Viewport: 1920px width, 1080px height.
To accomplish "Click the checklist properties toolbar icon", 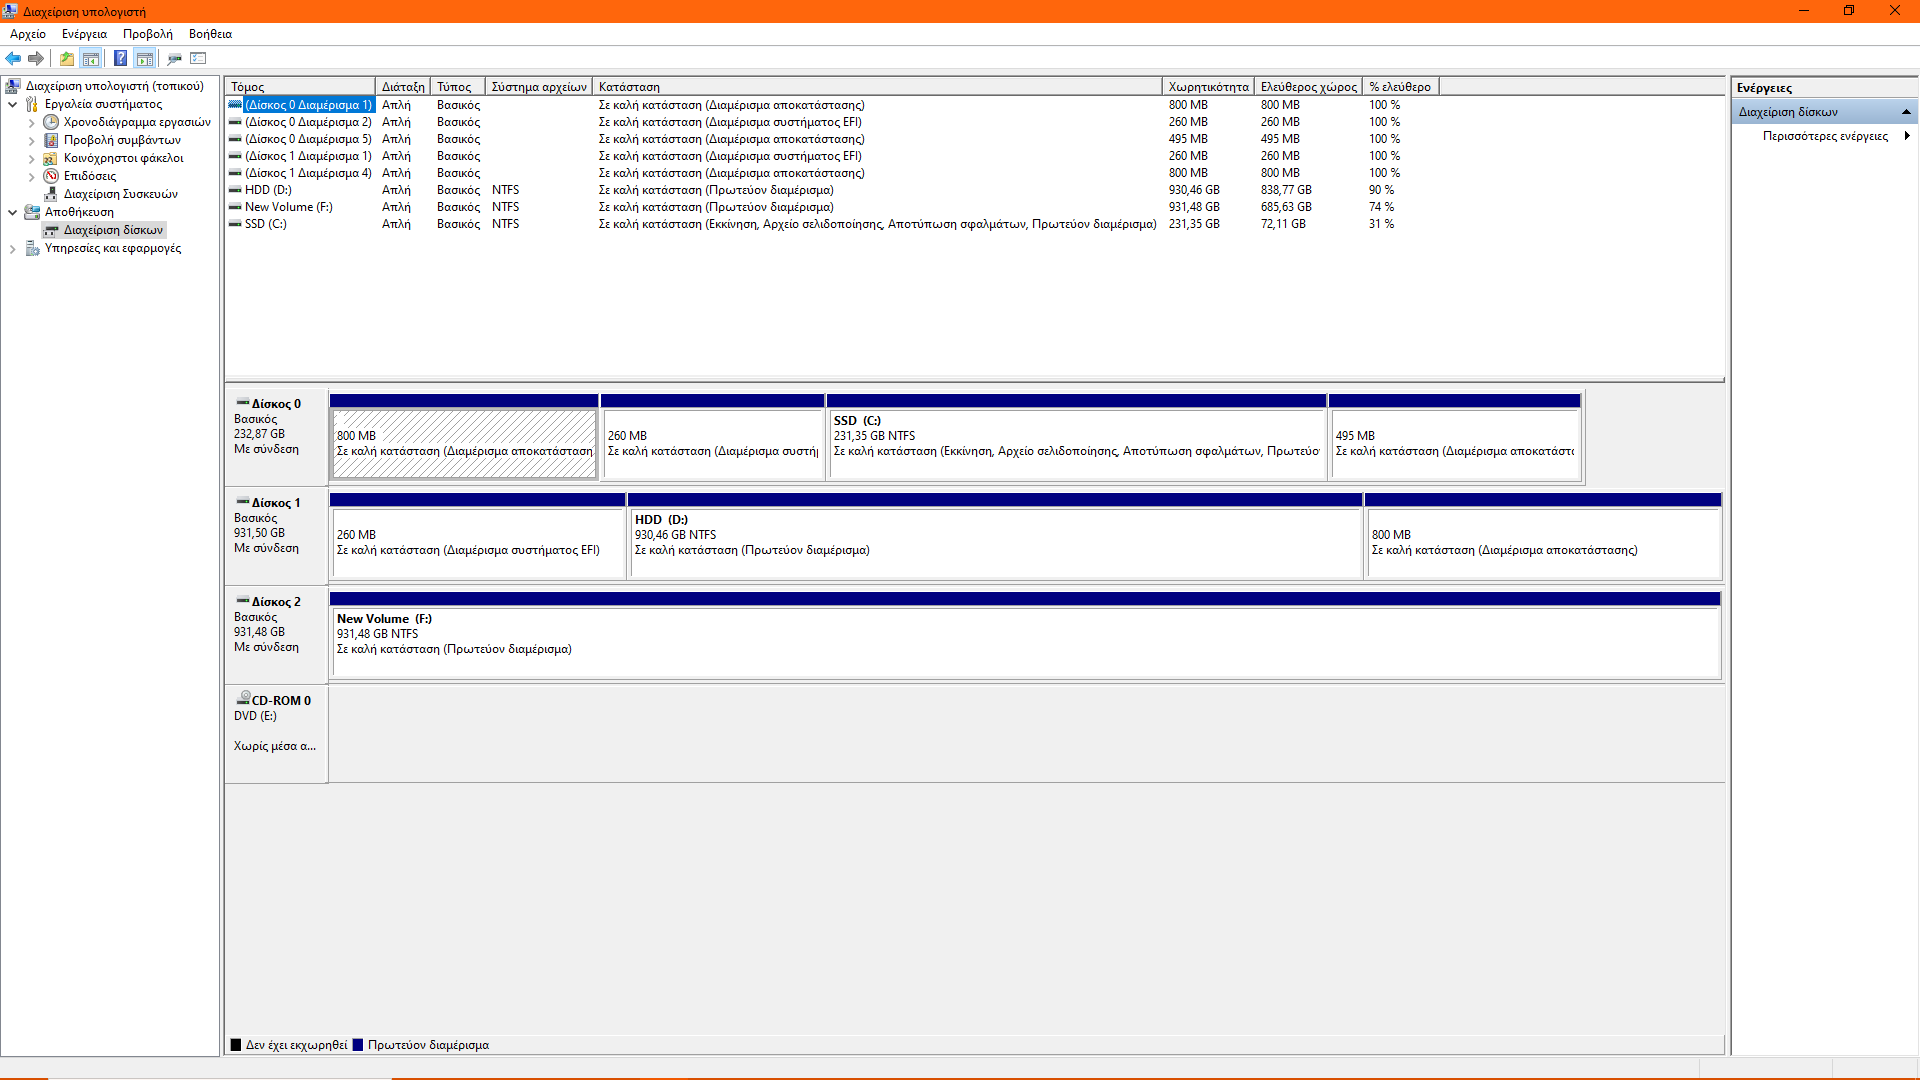I will [x=198, y=58].
